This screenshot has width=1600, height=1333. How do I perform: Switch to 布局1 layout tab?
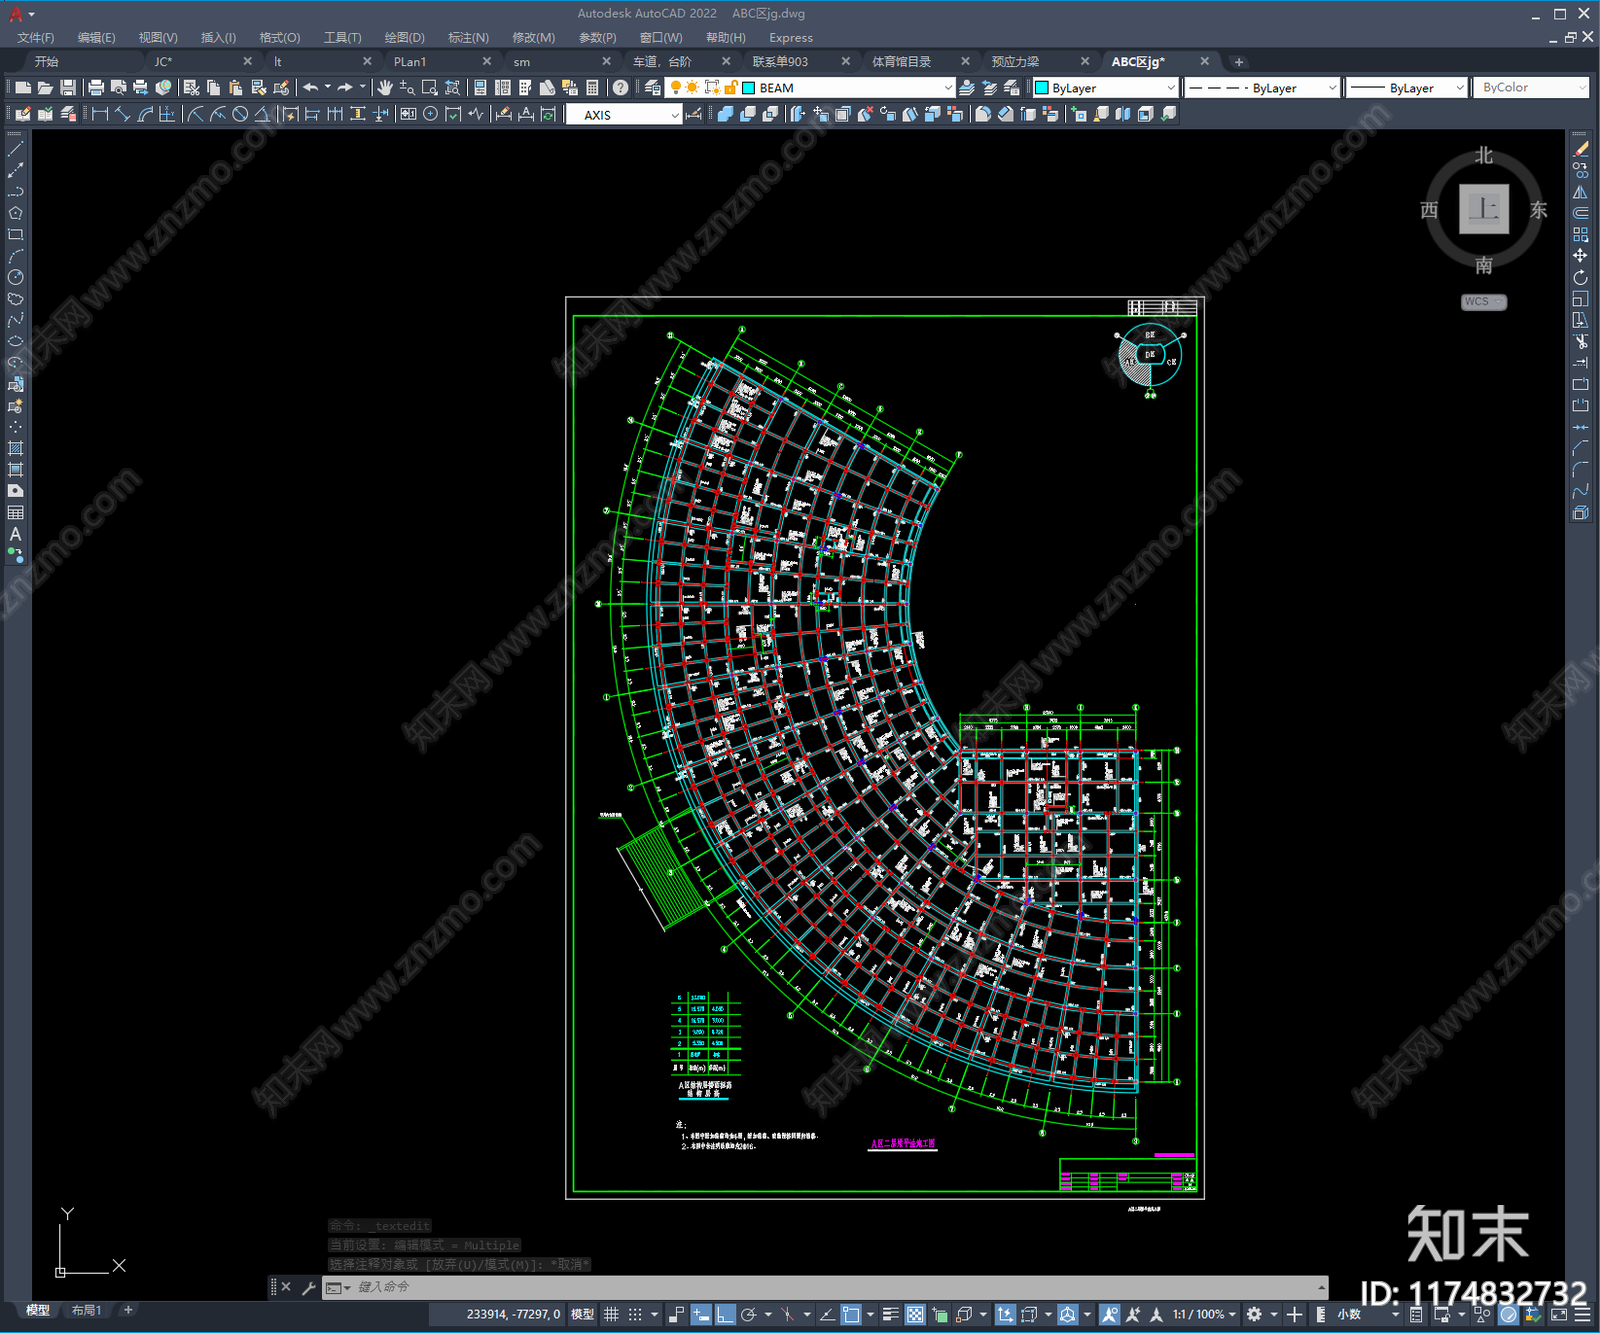pos(86,1310)
